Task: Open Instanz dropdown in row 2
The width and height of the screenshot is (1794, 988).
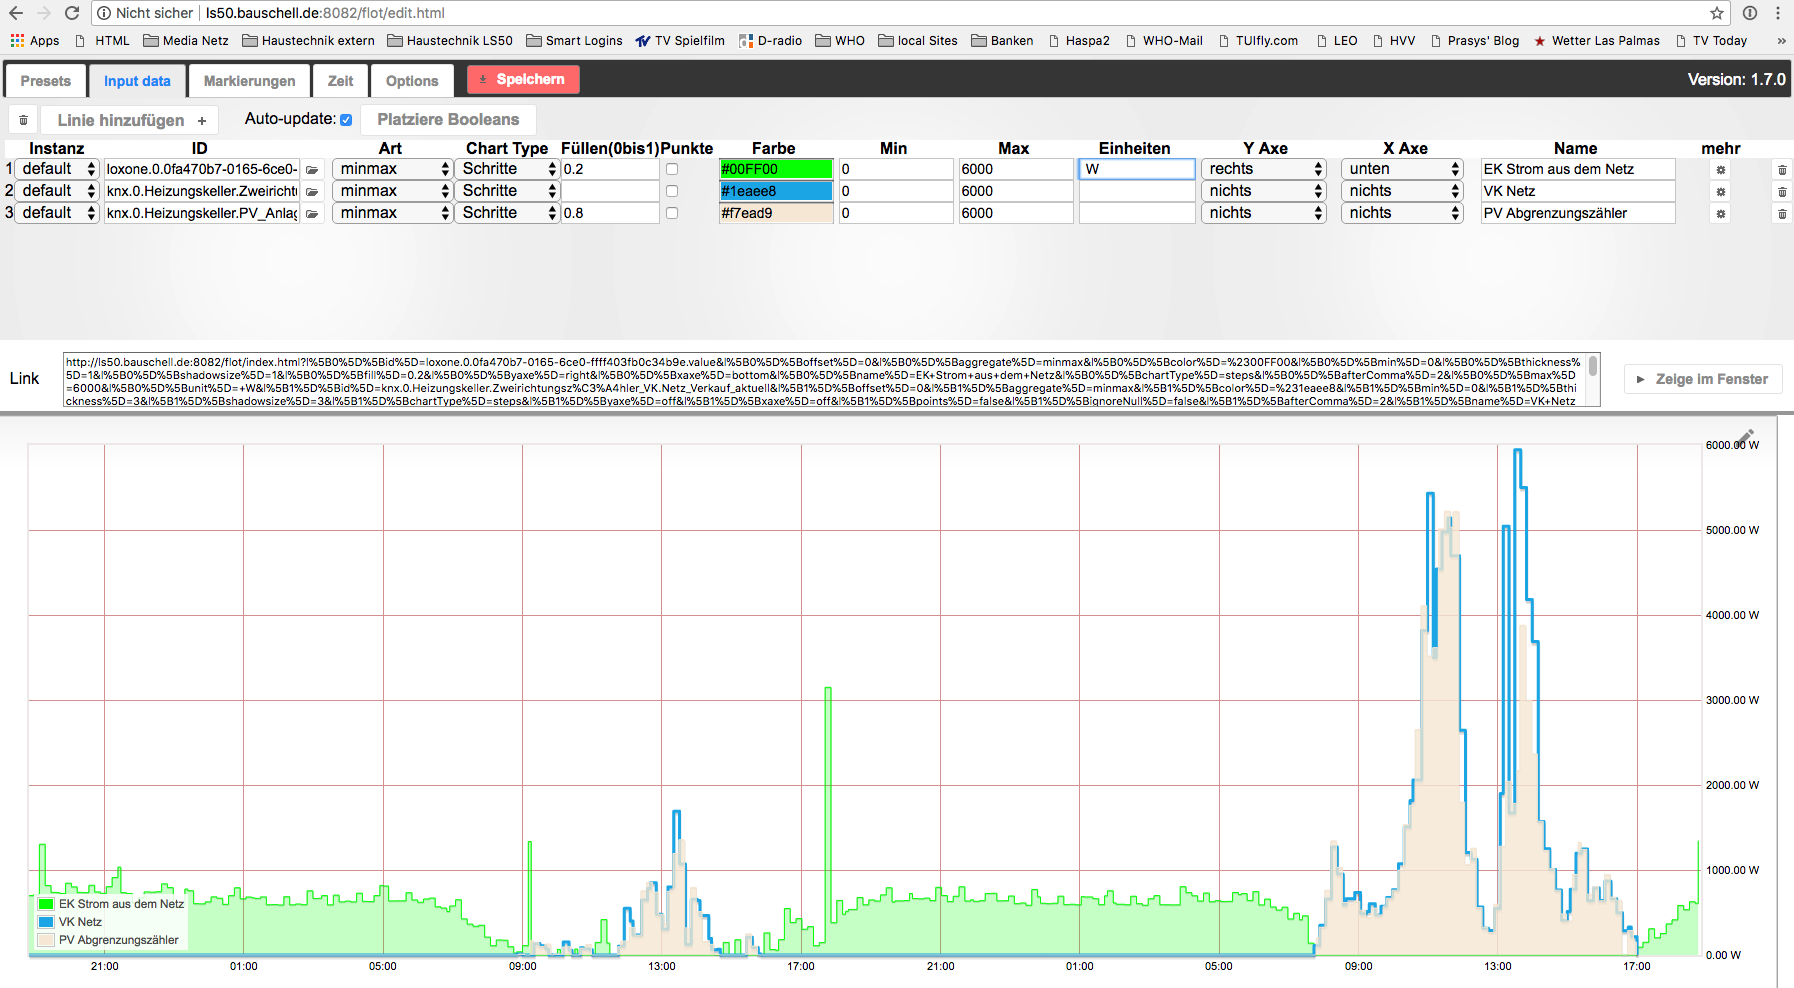Action: pyautogui.click(x=58, y=191)
